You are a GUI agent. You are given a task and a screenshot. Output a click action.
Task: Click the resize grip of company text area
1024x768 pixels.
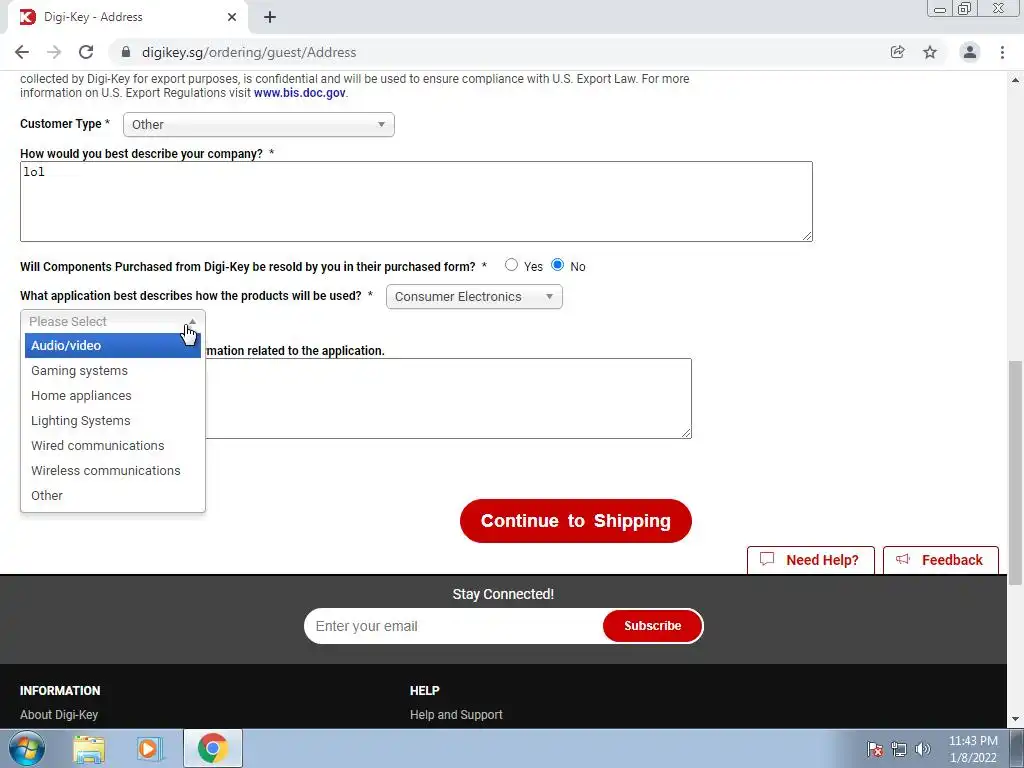pyautogui.click(x=807, y=236)
